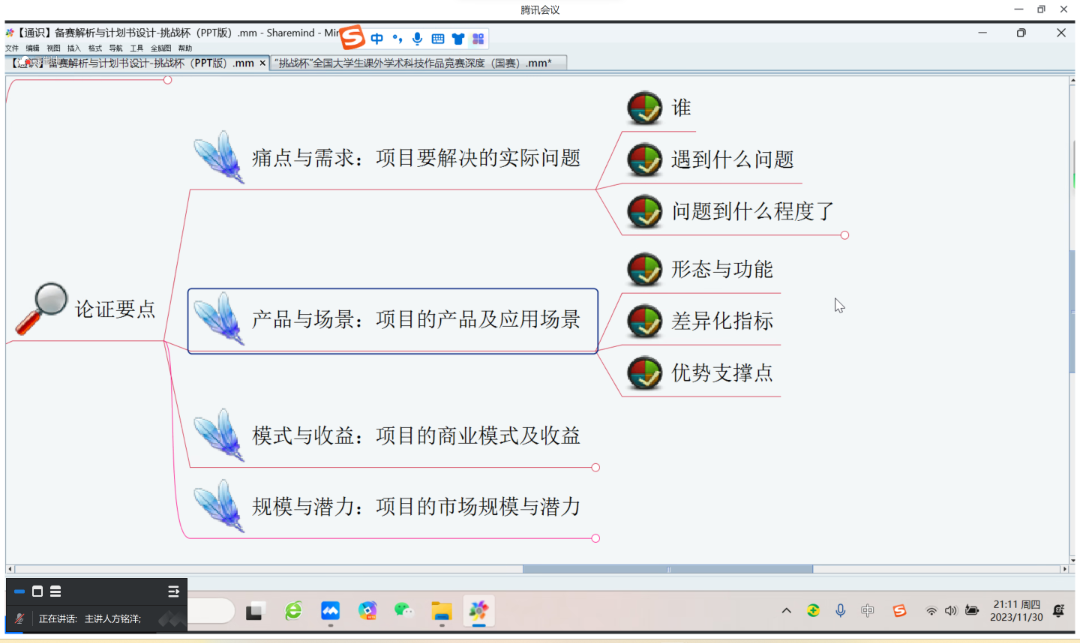
Task: Show hidden system tray icons chevron
Action: 786,610
